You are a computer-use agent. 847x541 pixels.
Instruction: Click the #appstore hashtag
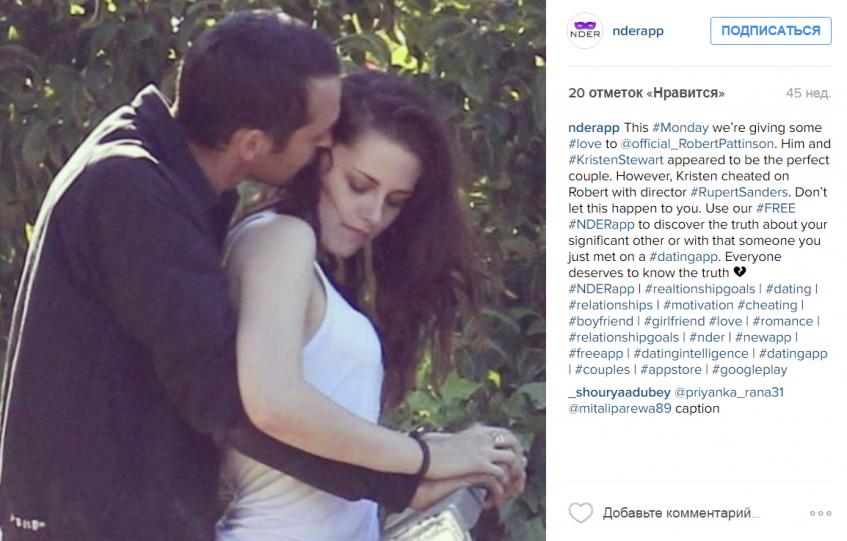click(671, 370)
